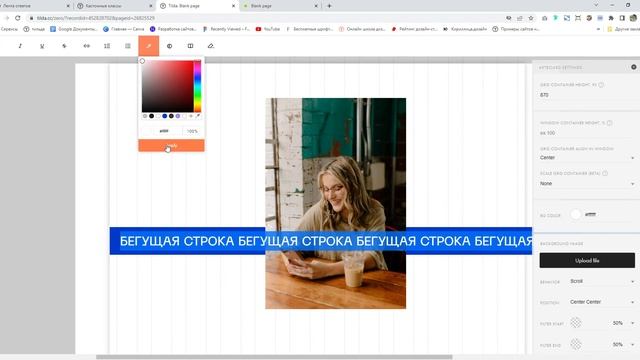Image resolution: width=640 pixels, height=360 pixels.
Task: Open Recently Viewed Figma bookmark
Action: point(226,29)
